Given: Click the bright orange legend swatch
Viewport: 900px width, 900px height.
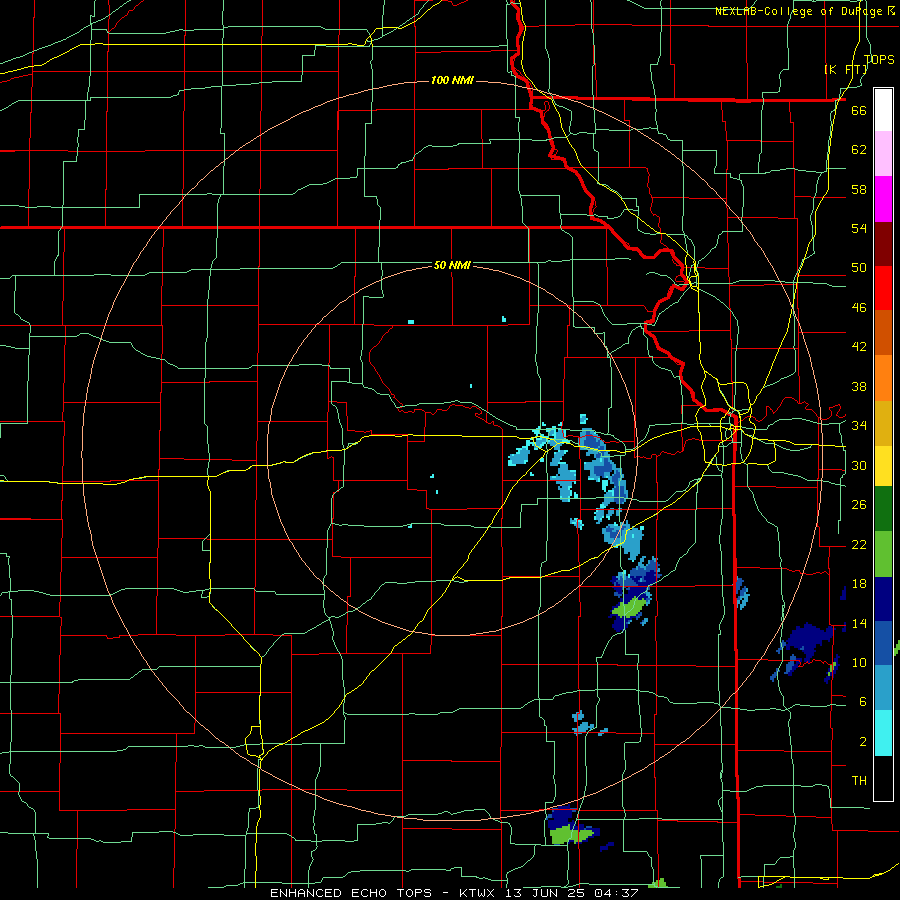Looking at the screenshot, I should [883, 378].
